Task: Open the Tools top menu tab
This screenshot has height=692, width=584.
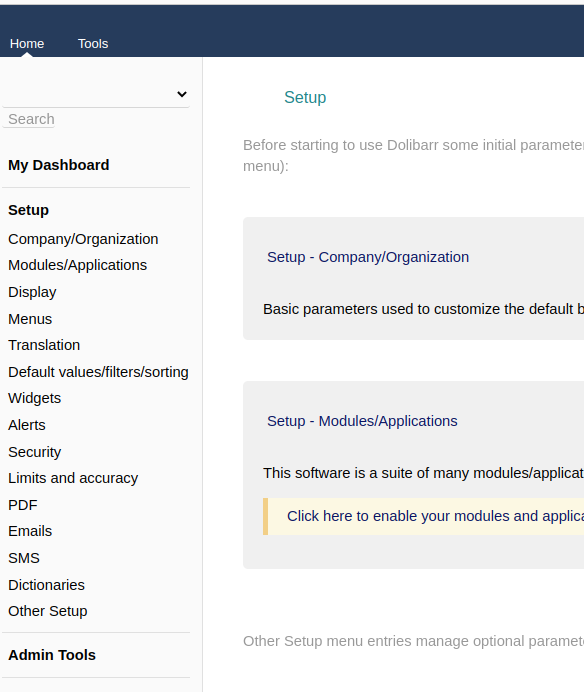Action: click(x=93, y=44)
